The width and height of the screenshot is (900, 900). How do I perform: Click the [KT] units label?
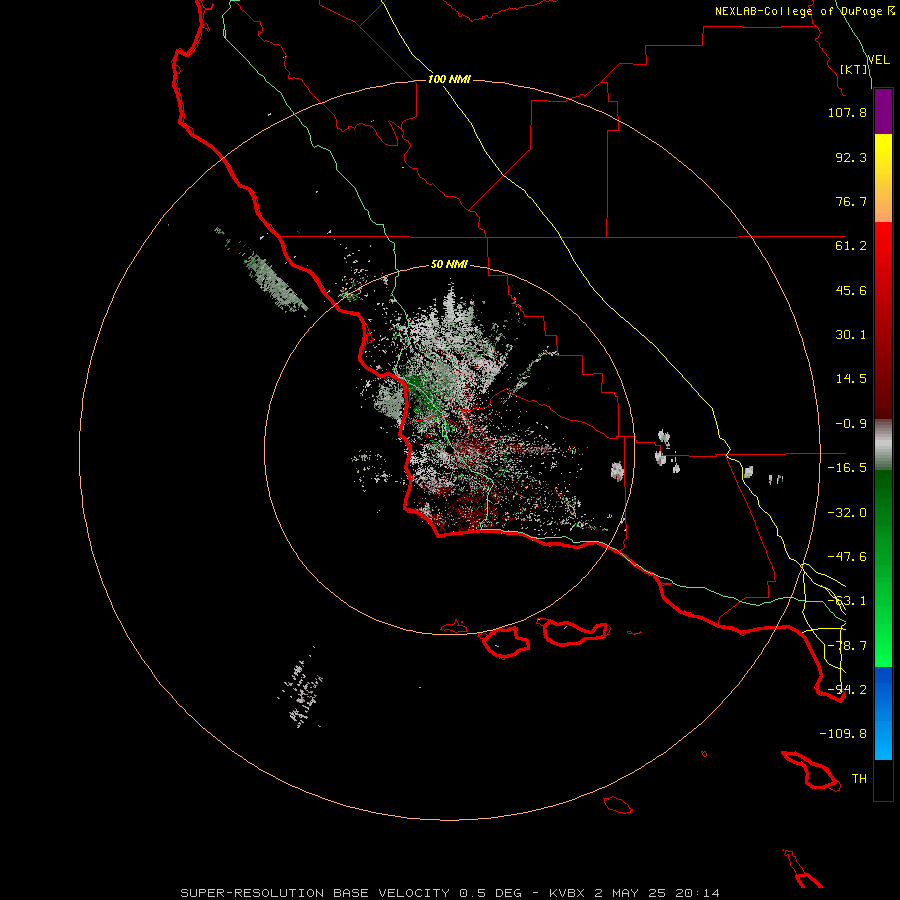click(854, 69)
